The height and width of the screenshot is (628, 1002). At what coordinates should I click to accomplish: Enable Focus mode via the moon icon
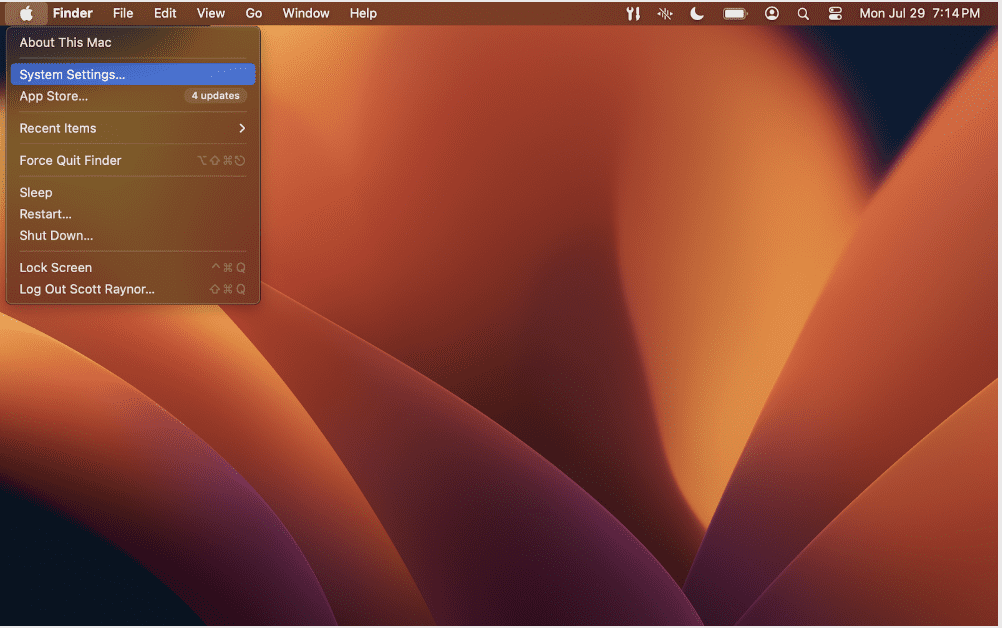point(697,13)
